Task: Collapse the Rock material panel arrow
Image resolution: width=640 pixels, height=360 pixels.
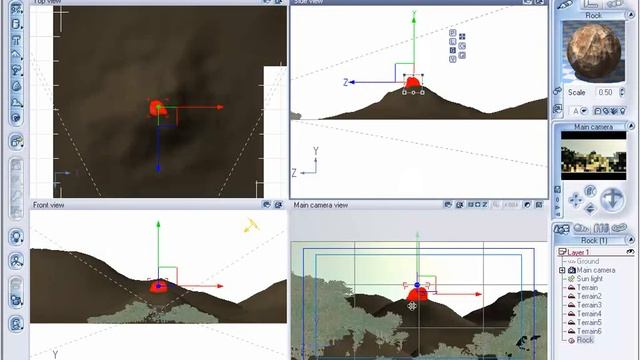Action: click(631, 15)
